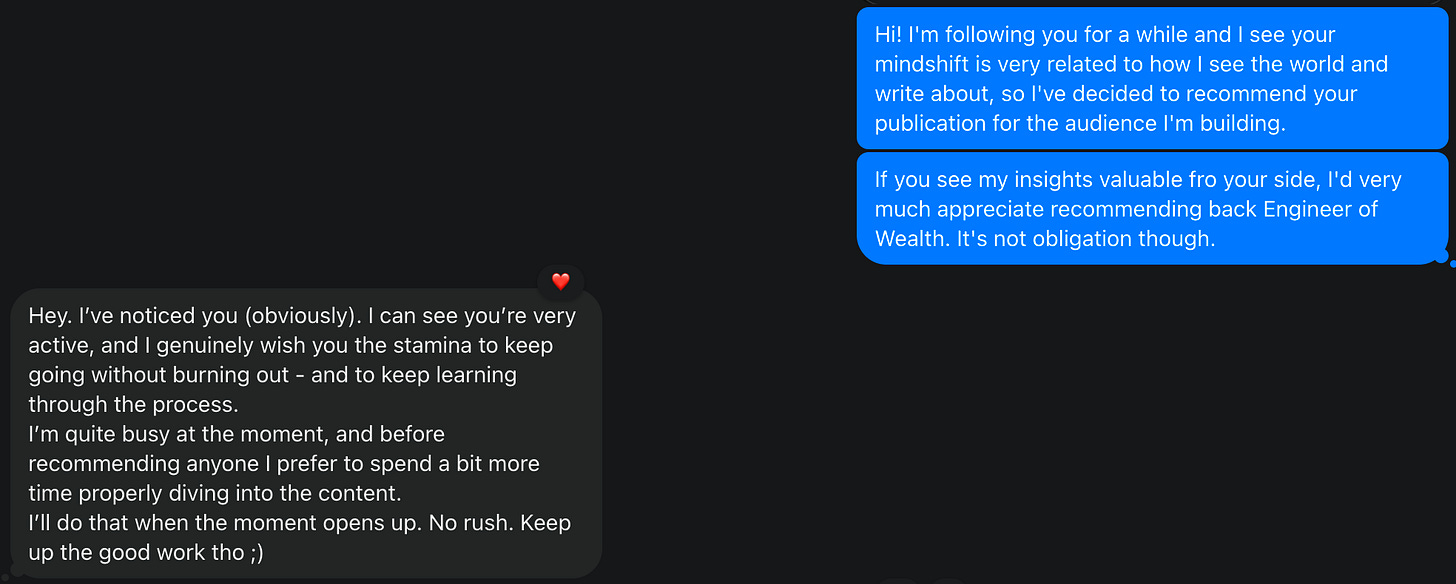The width and height of the screenshot is (1456, 584).
Task: Select the first blue sent message bubble
Action: (1152, 78)
